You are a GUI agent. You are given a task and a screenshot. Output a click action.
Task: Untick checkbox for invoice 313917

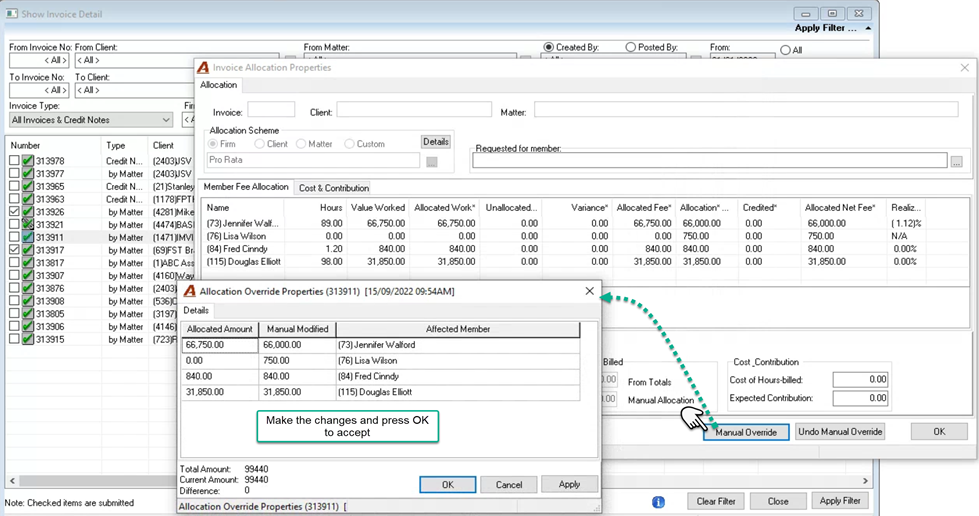click(14, 250)
